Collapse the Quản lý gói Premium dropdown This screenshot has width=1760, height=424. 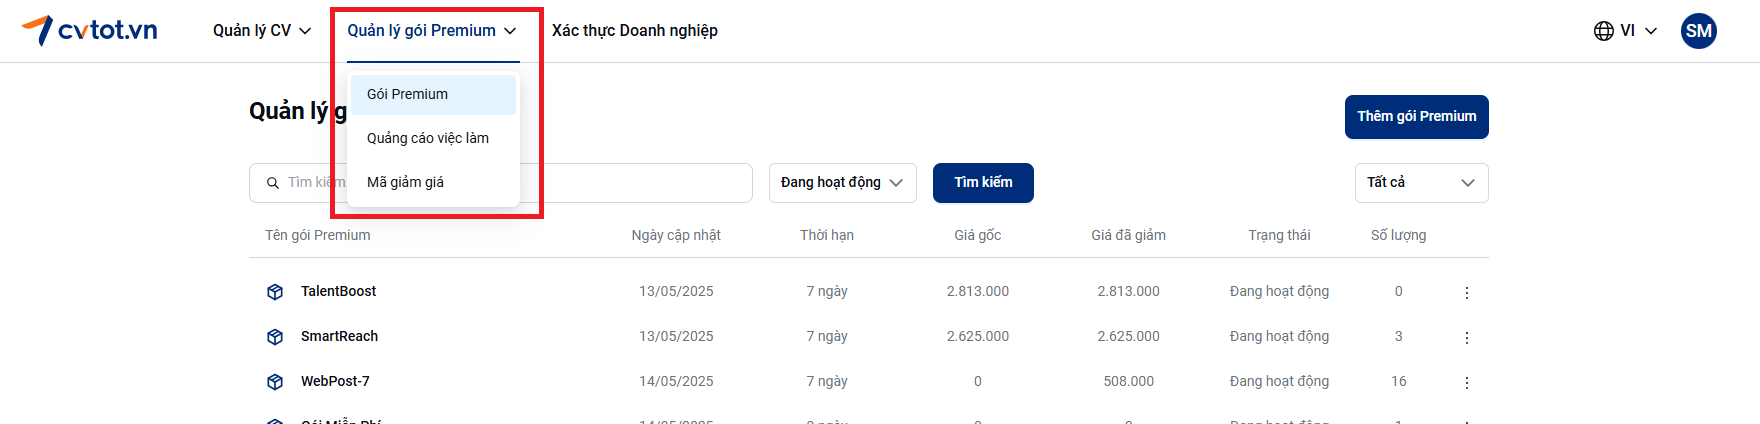(x=432, y=31)
